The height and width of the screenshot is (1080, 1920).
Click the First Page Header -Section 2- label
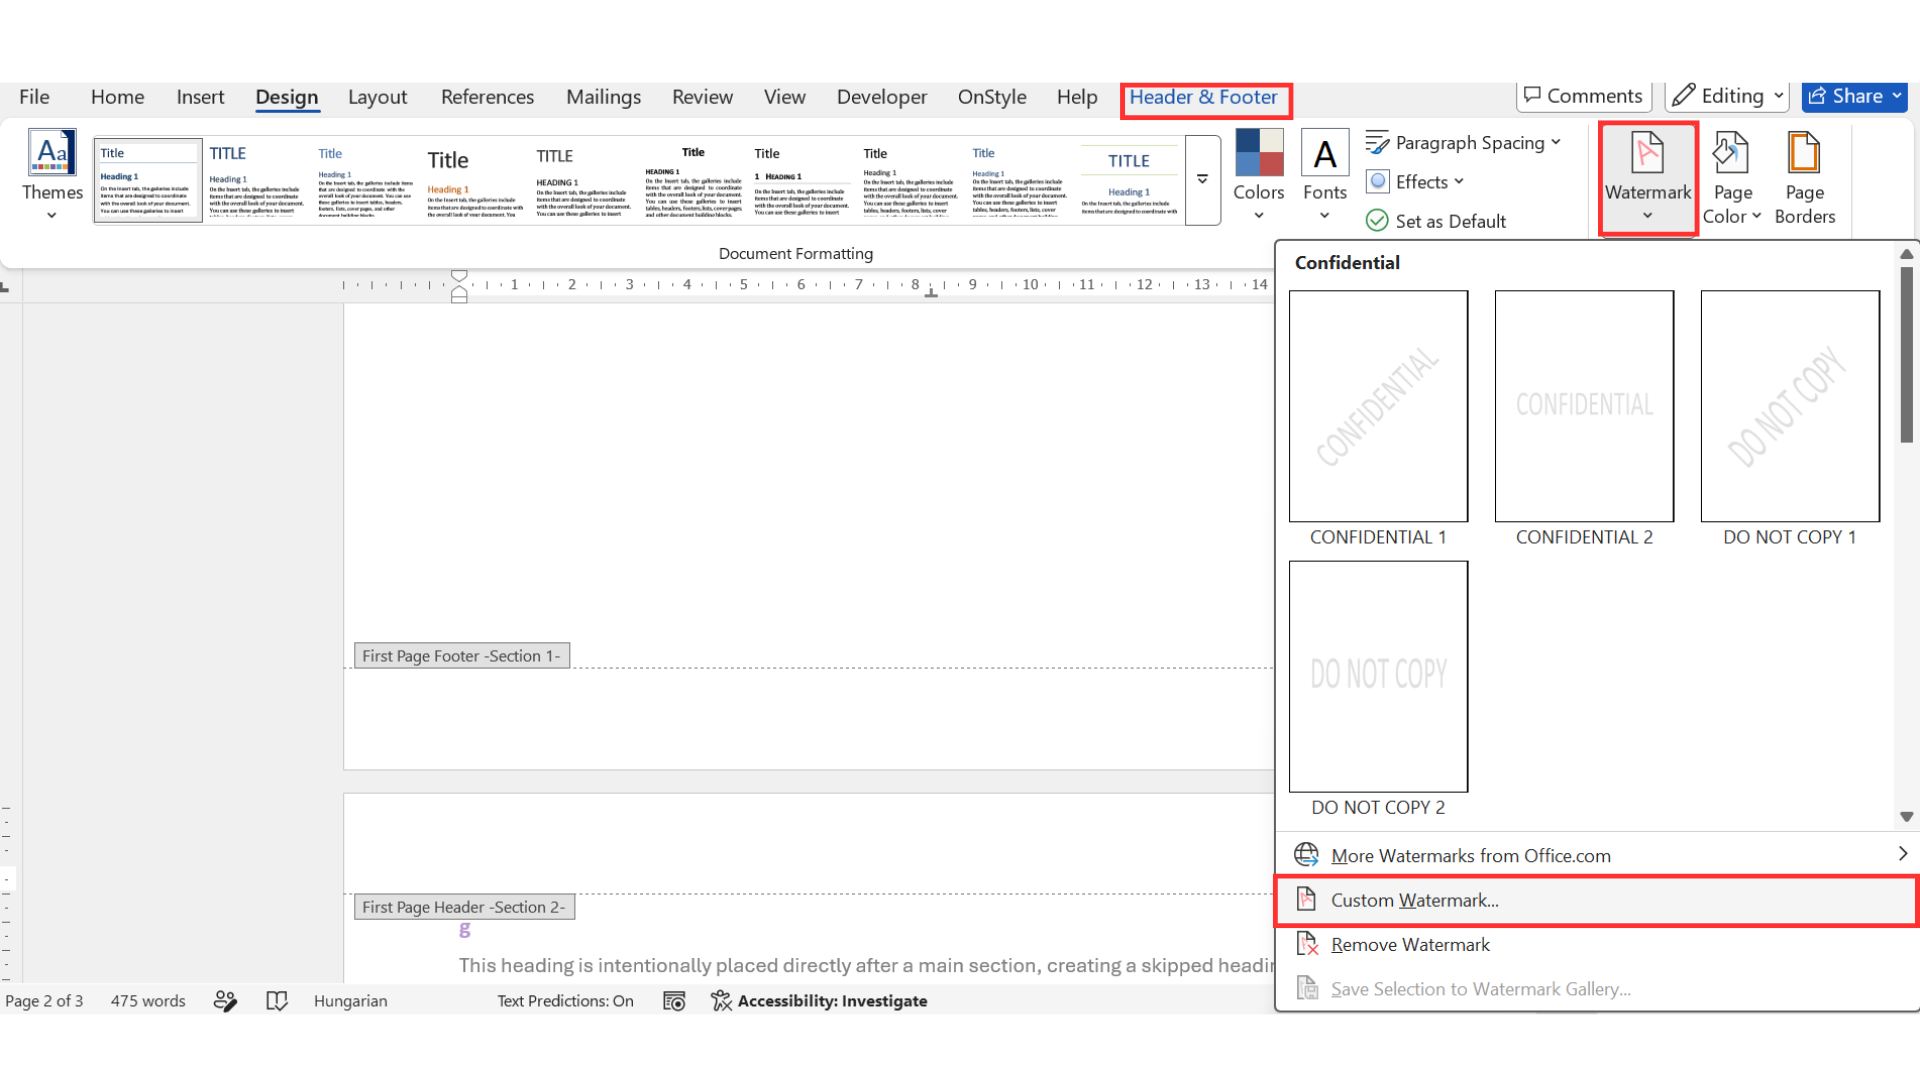click(464, 907)
